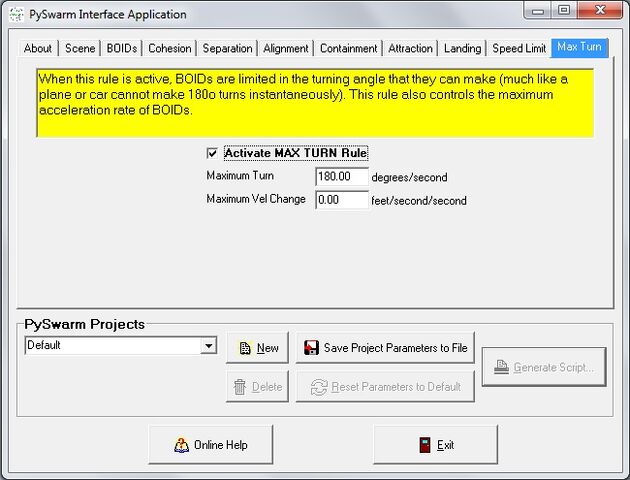Screen dimensions: 630x480
Task: Click the 'PySwarm Projects' group label
Action: [x=84, y=324]
